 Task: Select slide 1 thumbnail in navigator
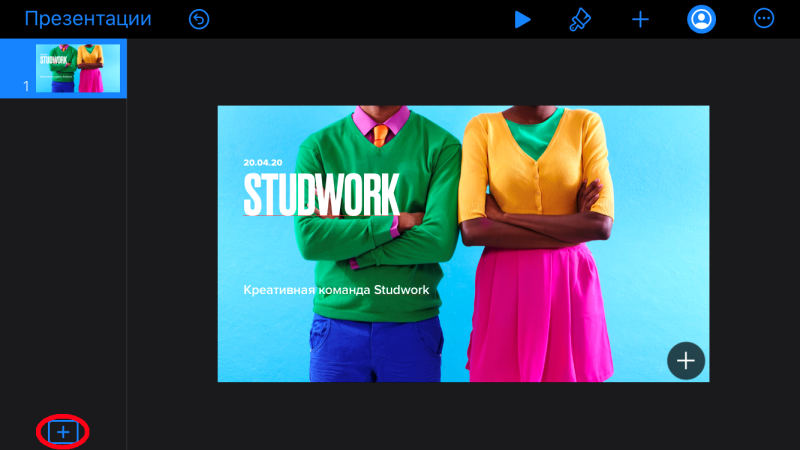tap(78, 68)
